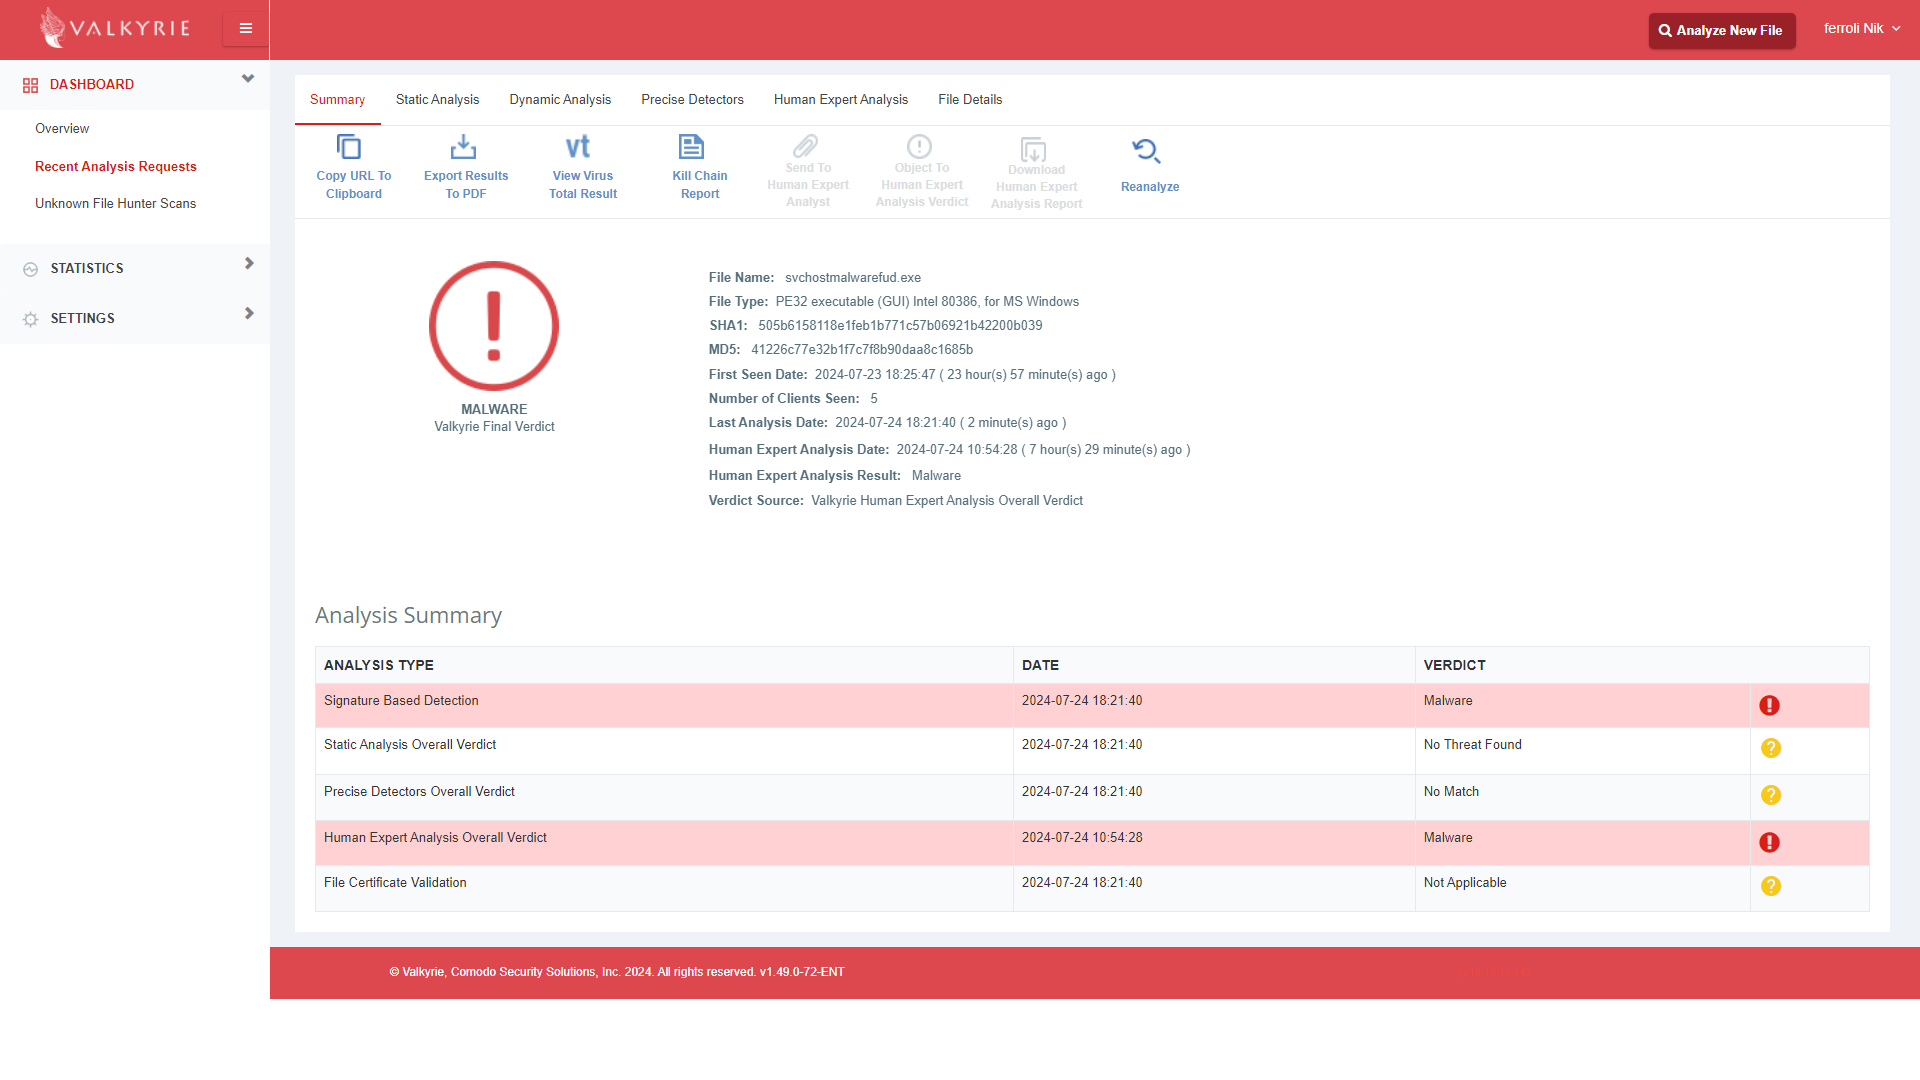Viewport: 1920px width, 1080px height.
Task: Open the Unknown File Hunter Scans link
Action: point(115,204)
